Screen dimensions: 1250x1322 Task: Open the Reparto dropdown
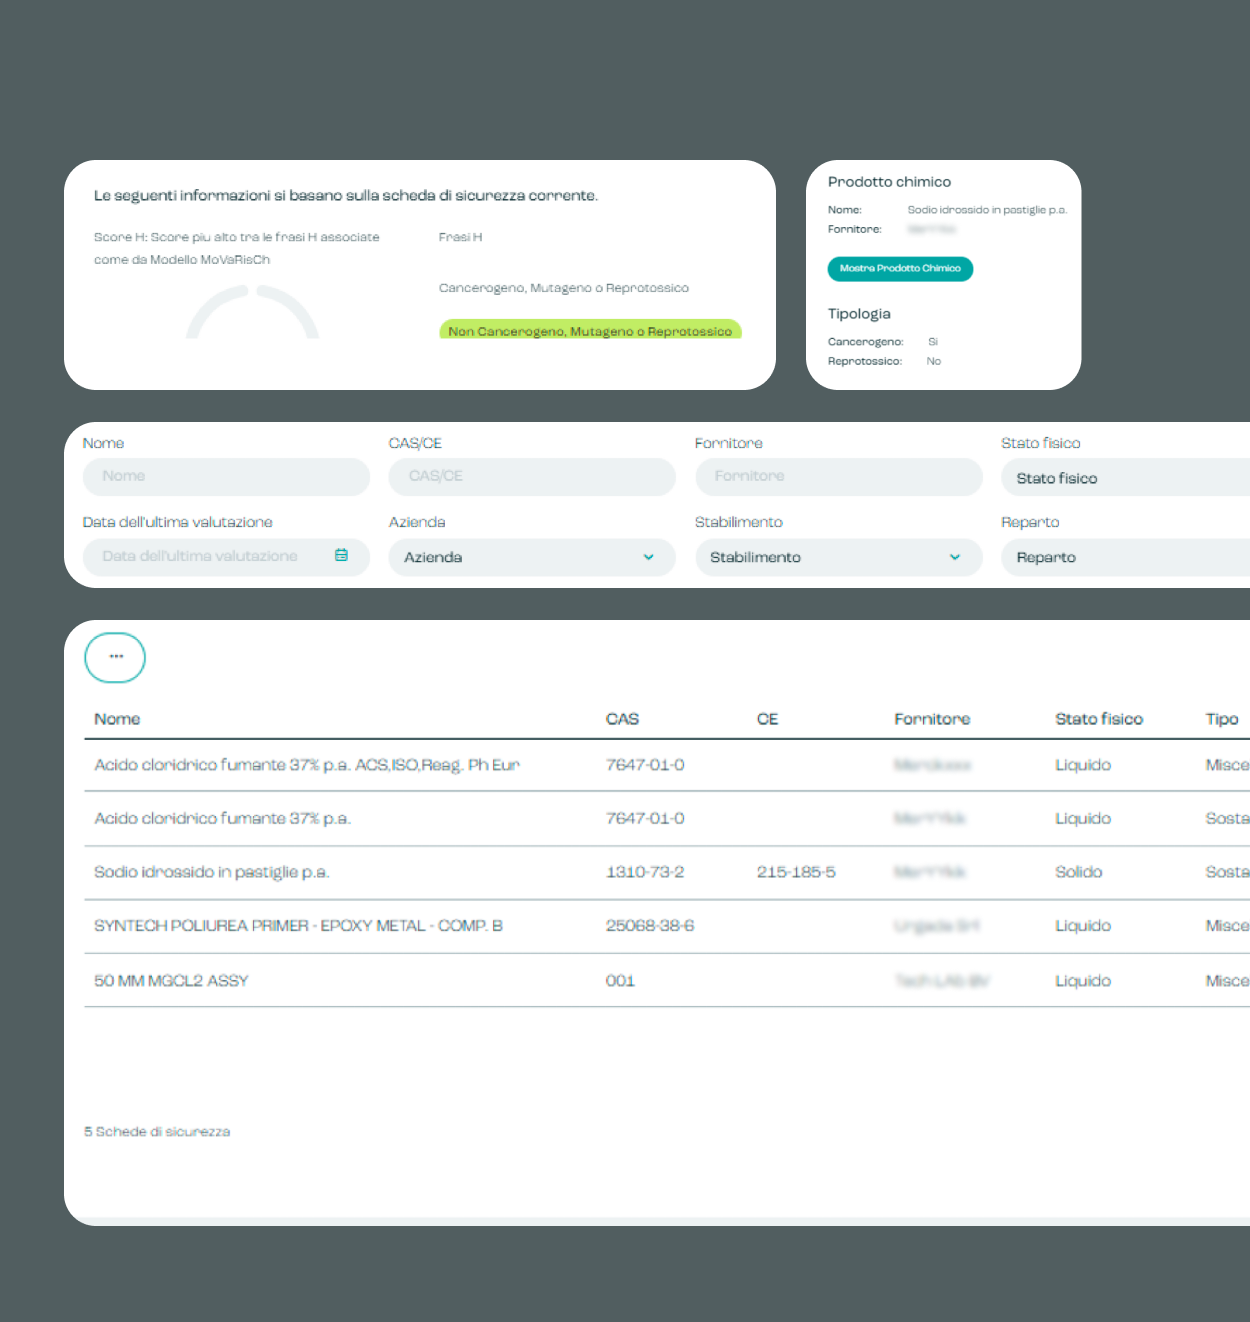tap(1125, 557)
